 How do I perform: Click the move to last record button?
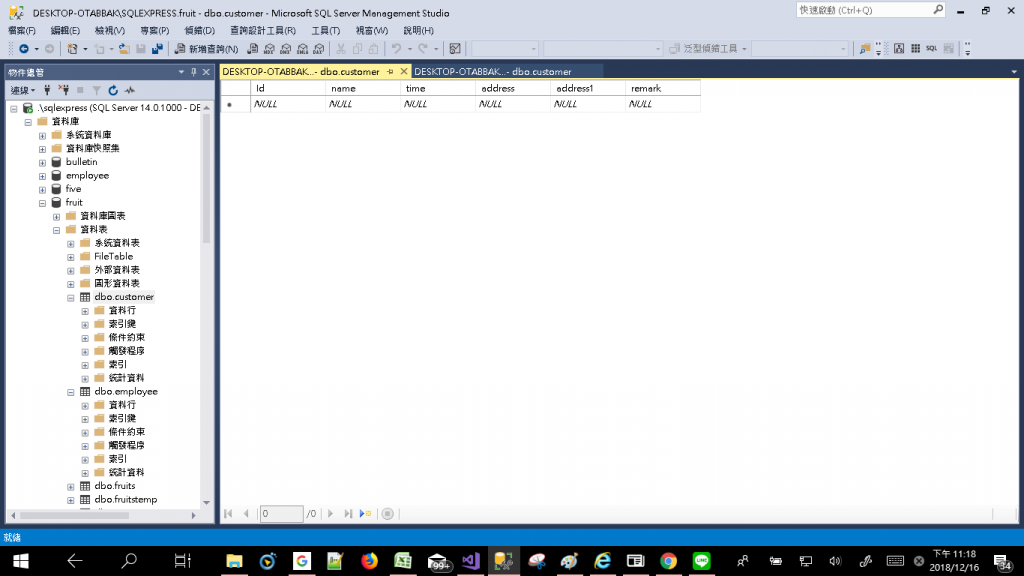[348, 514]
